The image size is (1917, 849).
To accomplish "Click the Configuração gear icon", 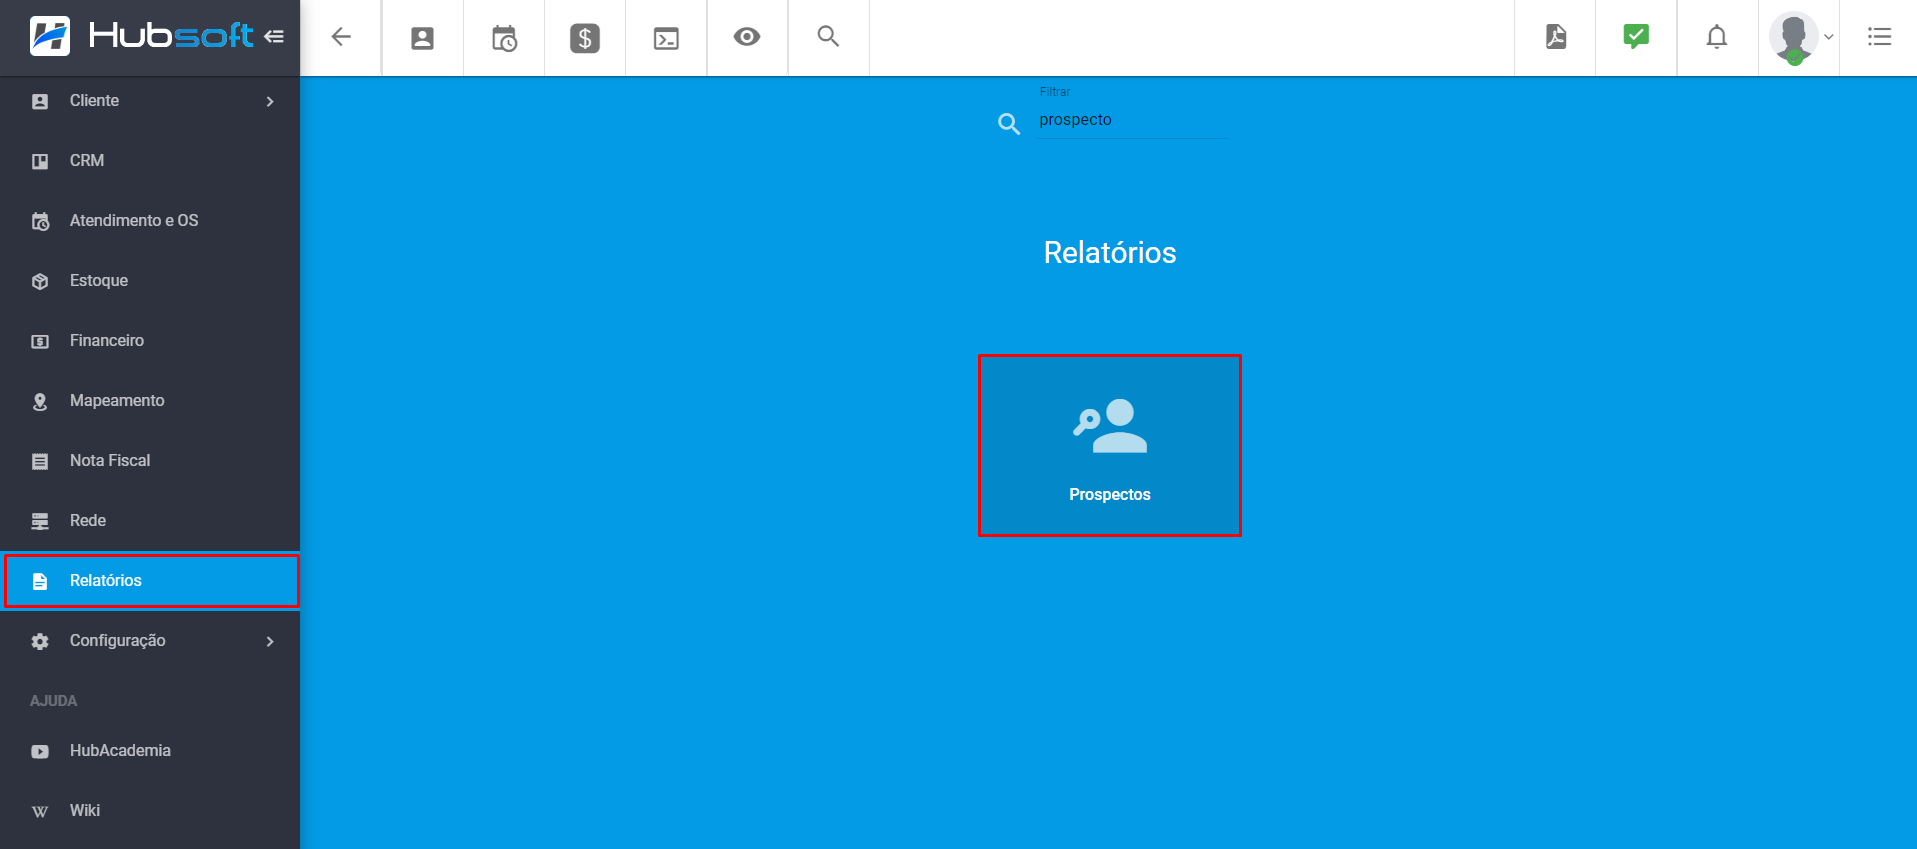I will coord(40,641).
